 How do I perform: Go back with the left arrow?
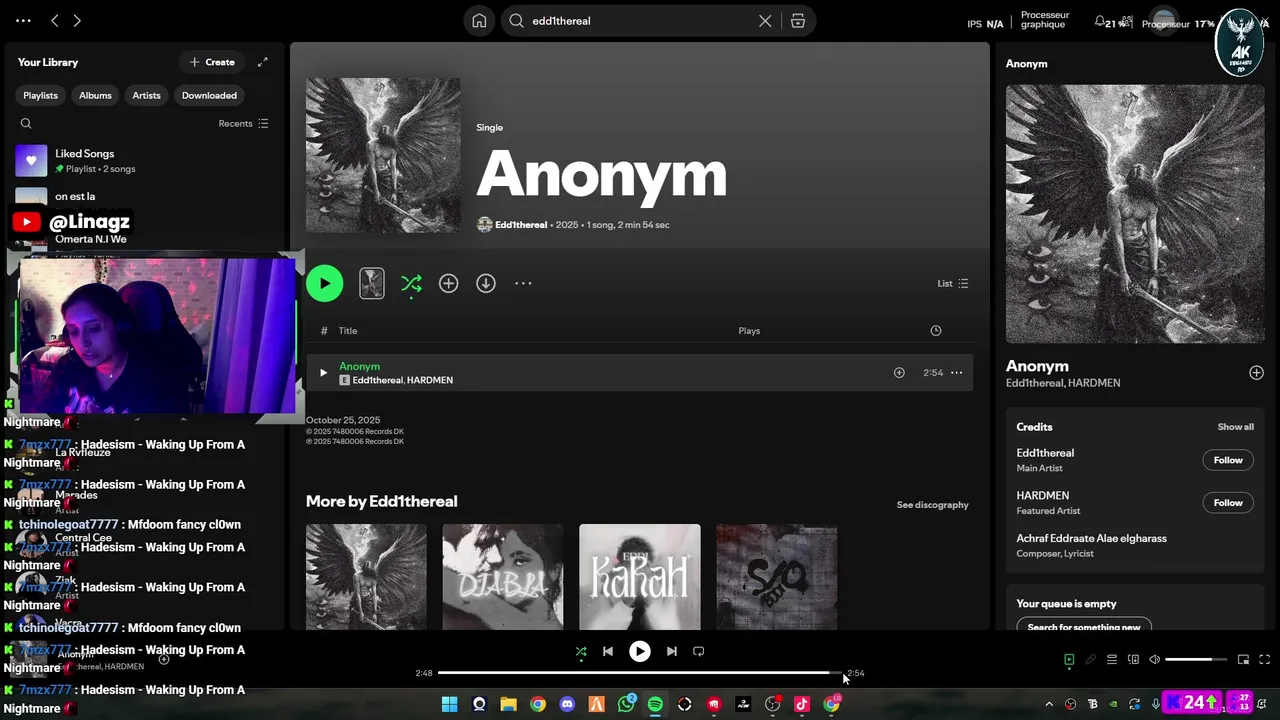click(x=55, y=20)
